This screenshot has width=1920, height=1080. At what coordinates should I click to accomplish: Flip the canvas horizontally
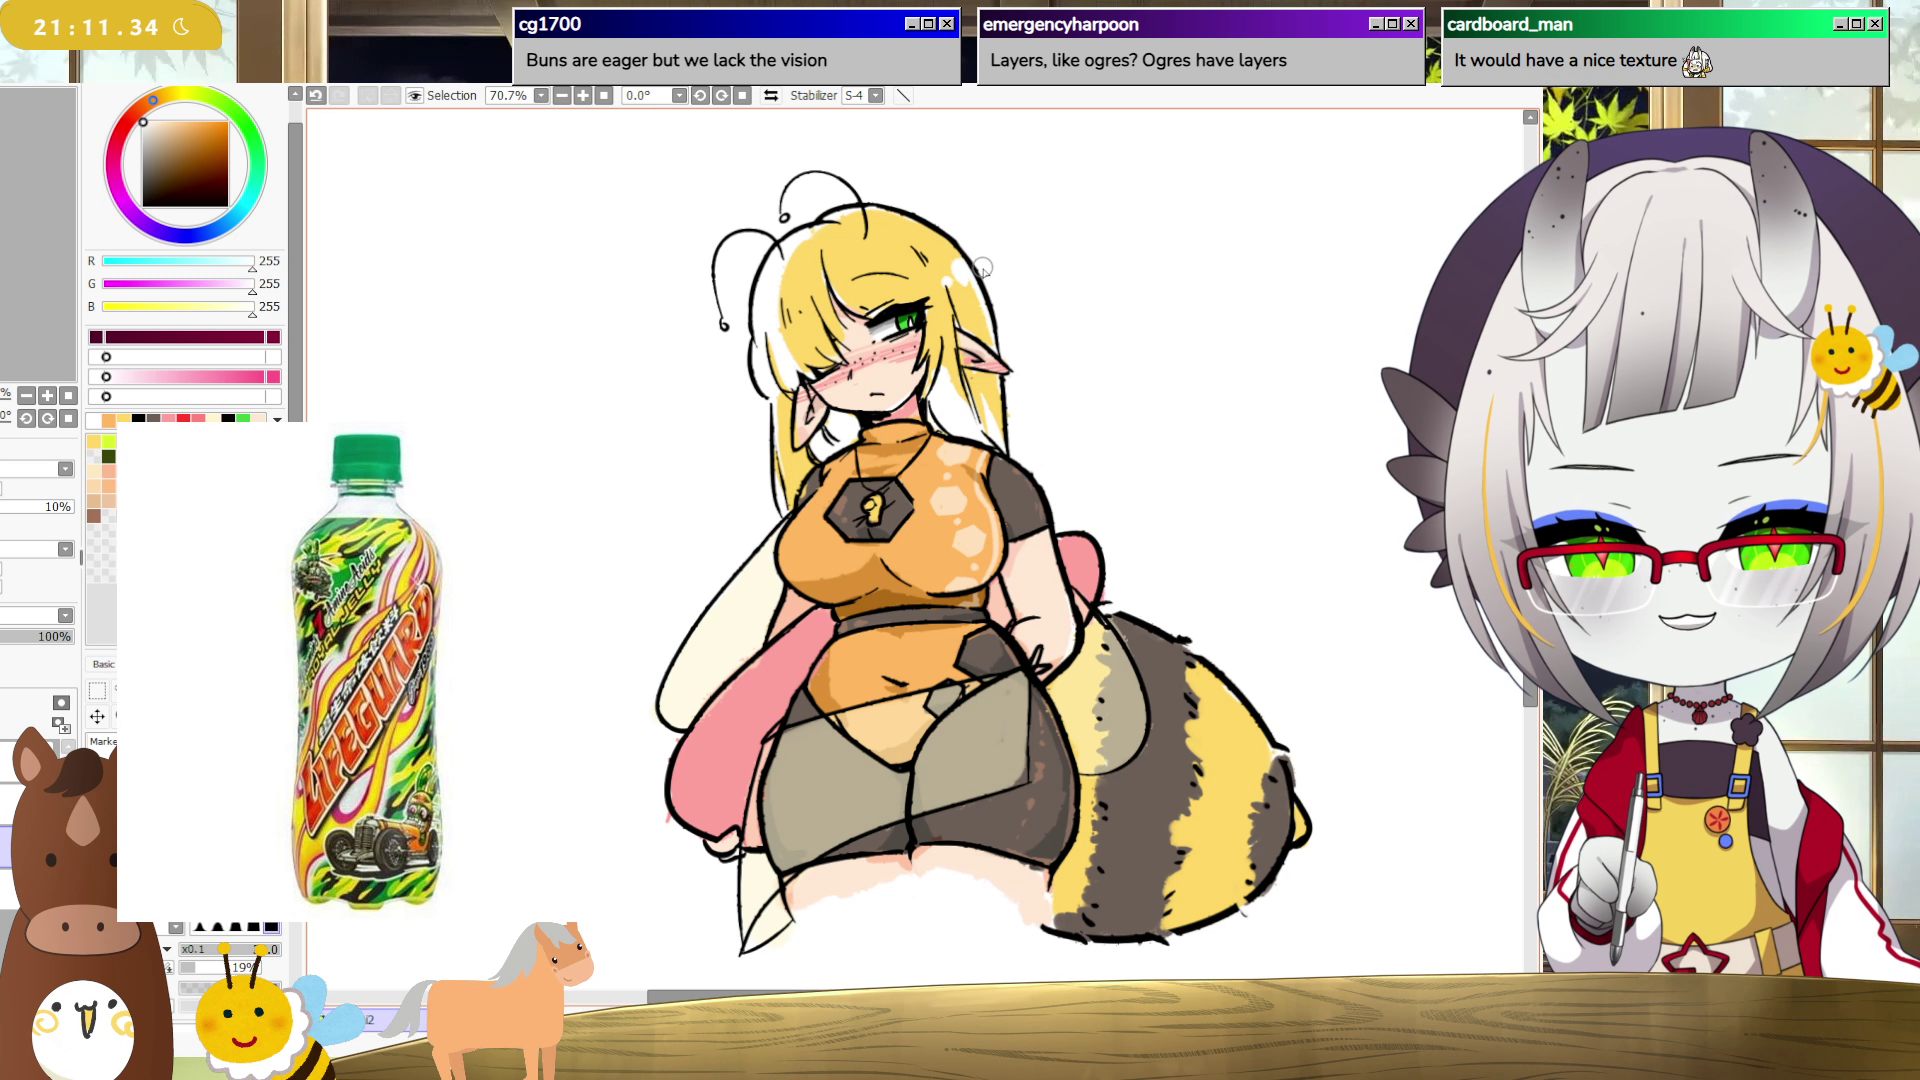pyautogui.click(x=771, y=96)
